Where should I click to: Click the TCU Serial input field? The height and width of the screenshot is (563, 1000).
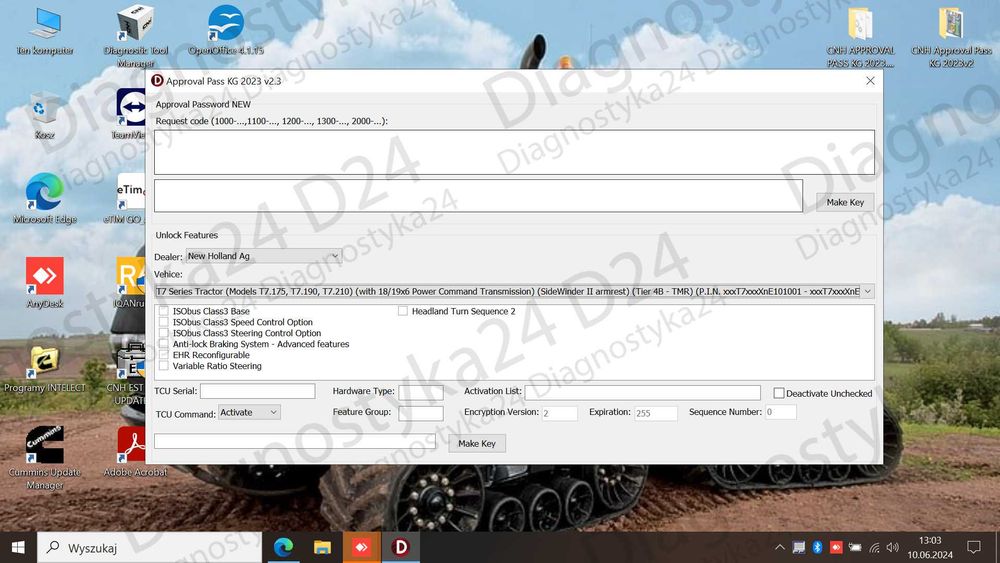coord(258,391)
